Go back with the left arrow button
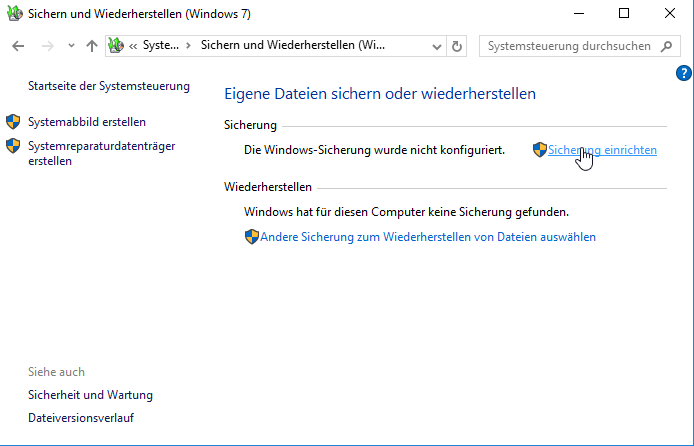The width and height of the screenshot is (694, 446). tap(18, 46)
